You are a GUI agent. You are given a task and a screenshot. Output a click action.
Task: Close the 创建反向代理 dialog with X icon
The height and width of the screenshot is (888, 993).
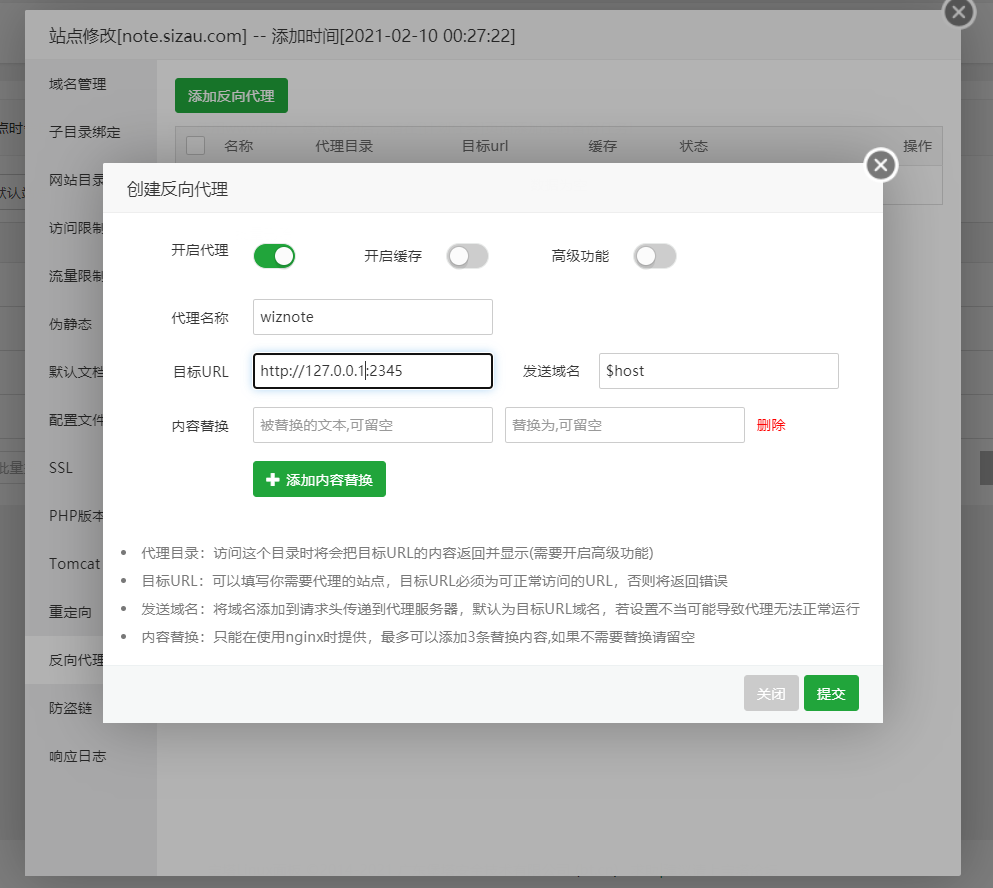(x=880, y=165)
